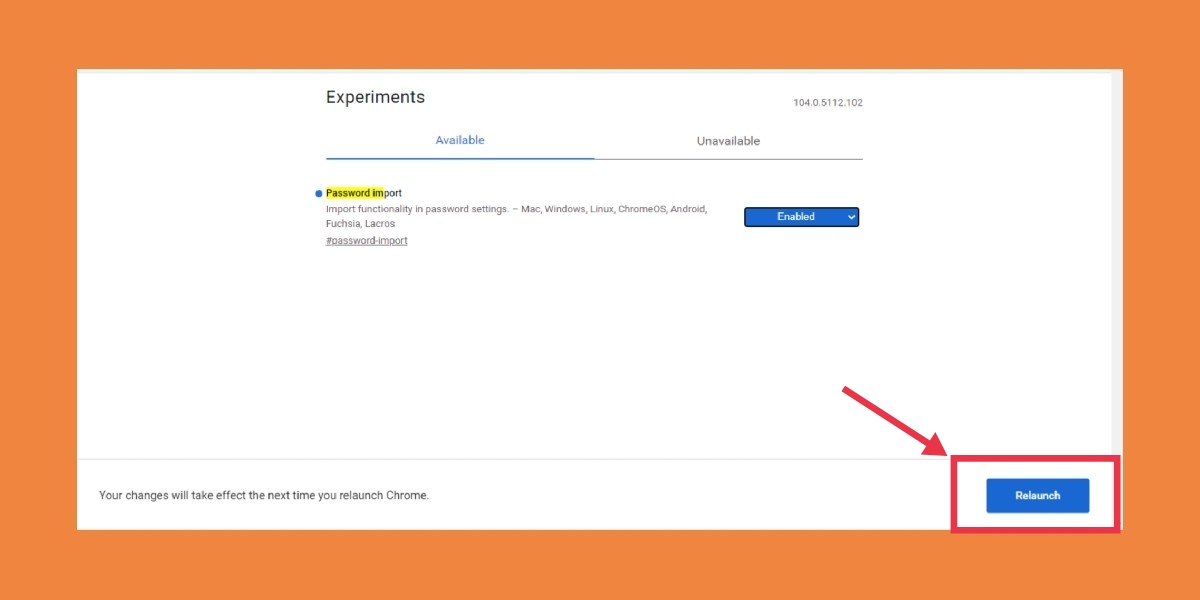Expand the Password import flag state options
Viewport: 1200px width, 600px height.
click(801, 217)
